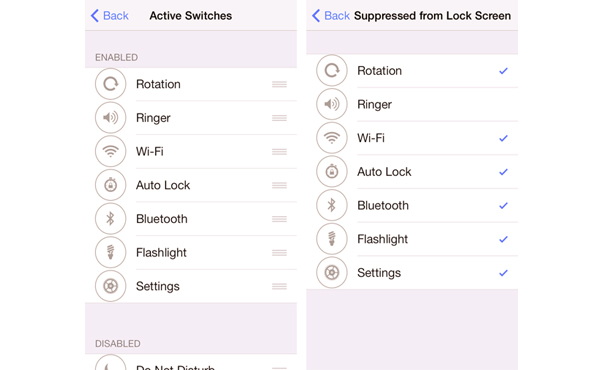Tap Auto Lock icon in Active Switches
600x370 pixels.
click(x=111, y=185)
